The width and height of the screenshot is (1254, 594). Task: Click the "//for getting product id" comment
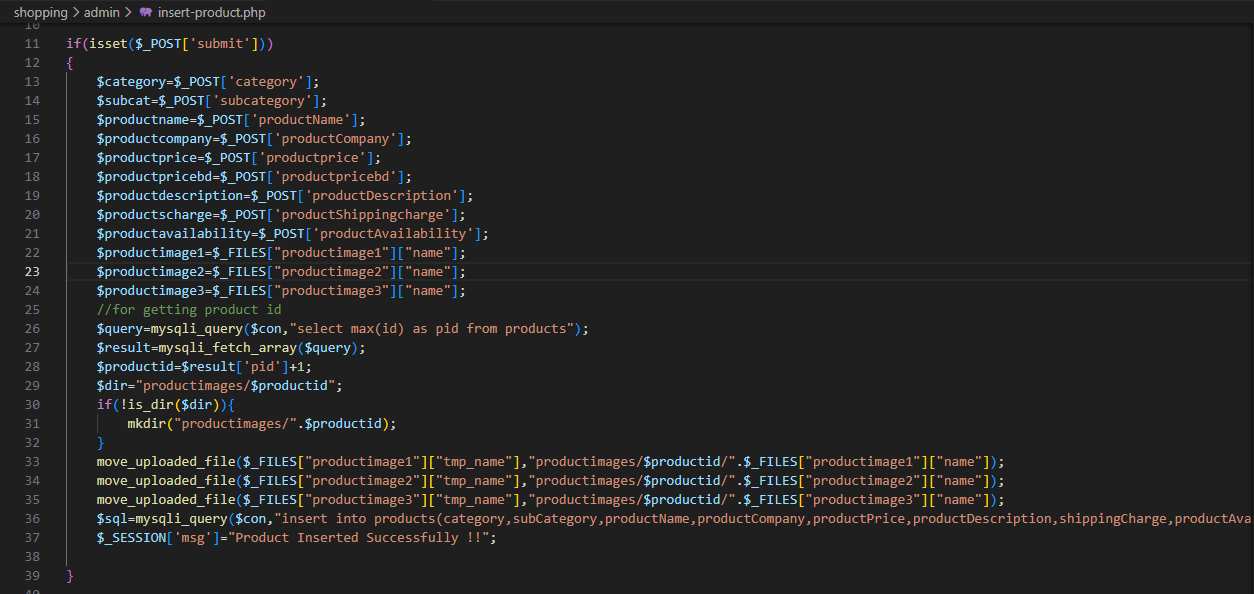click(189, 310)
